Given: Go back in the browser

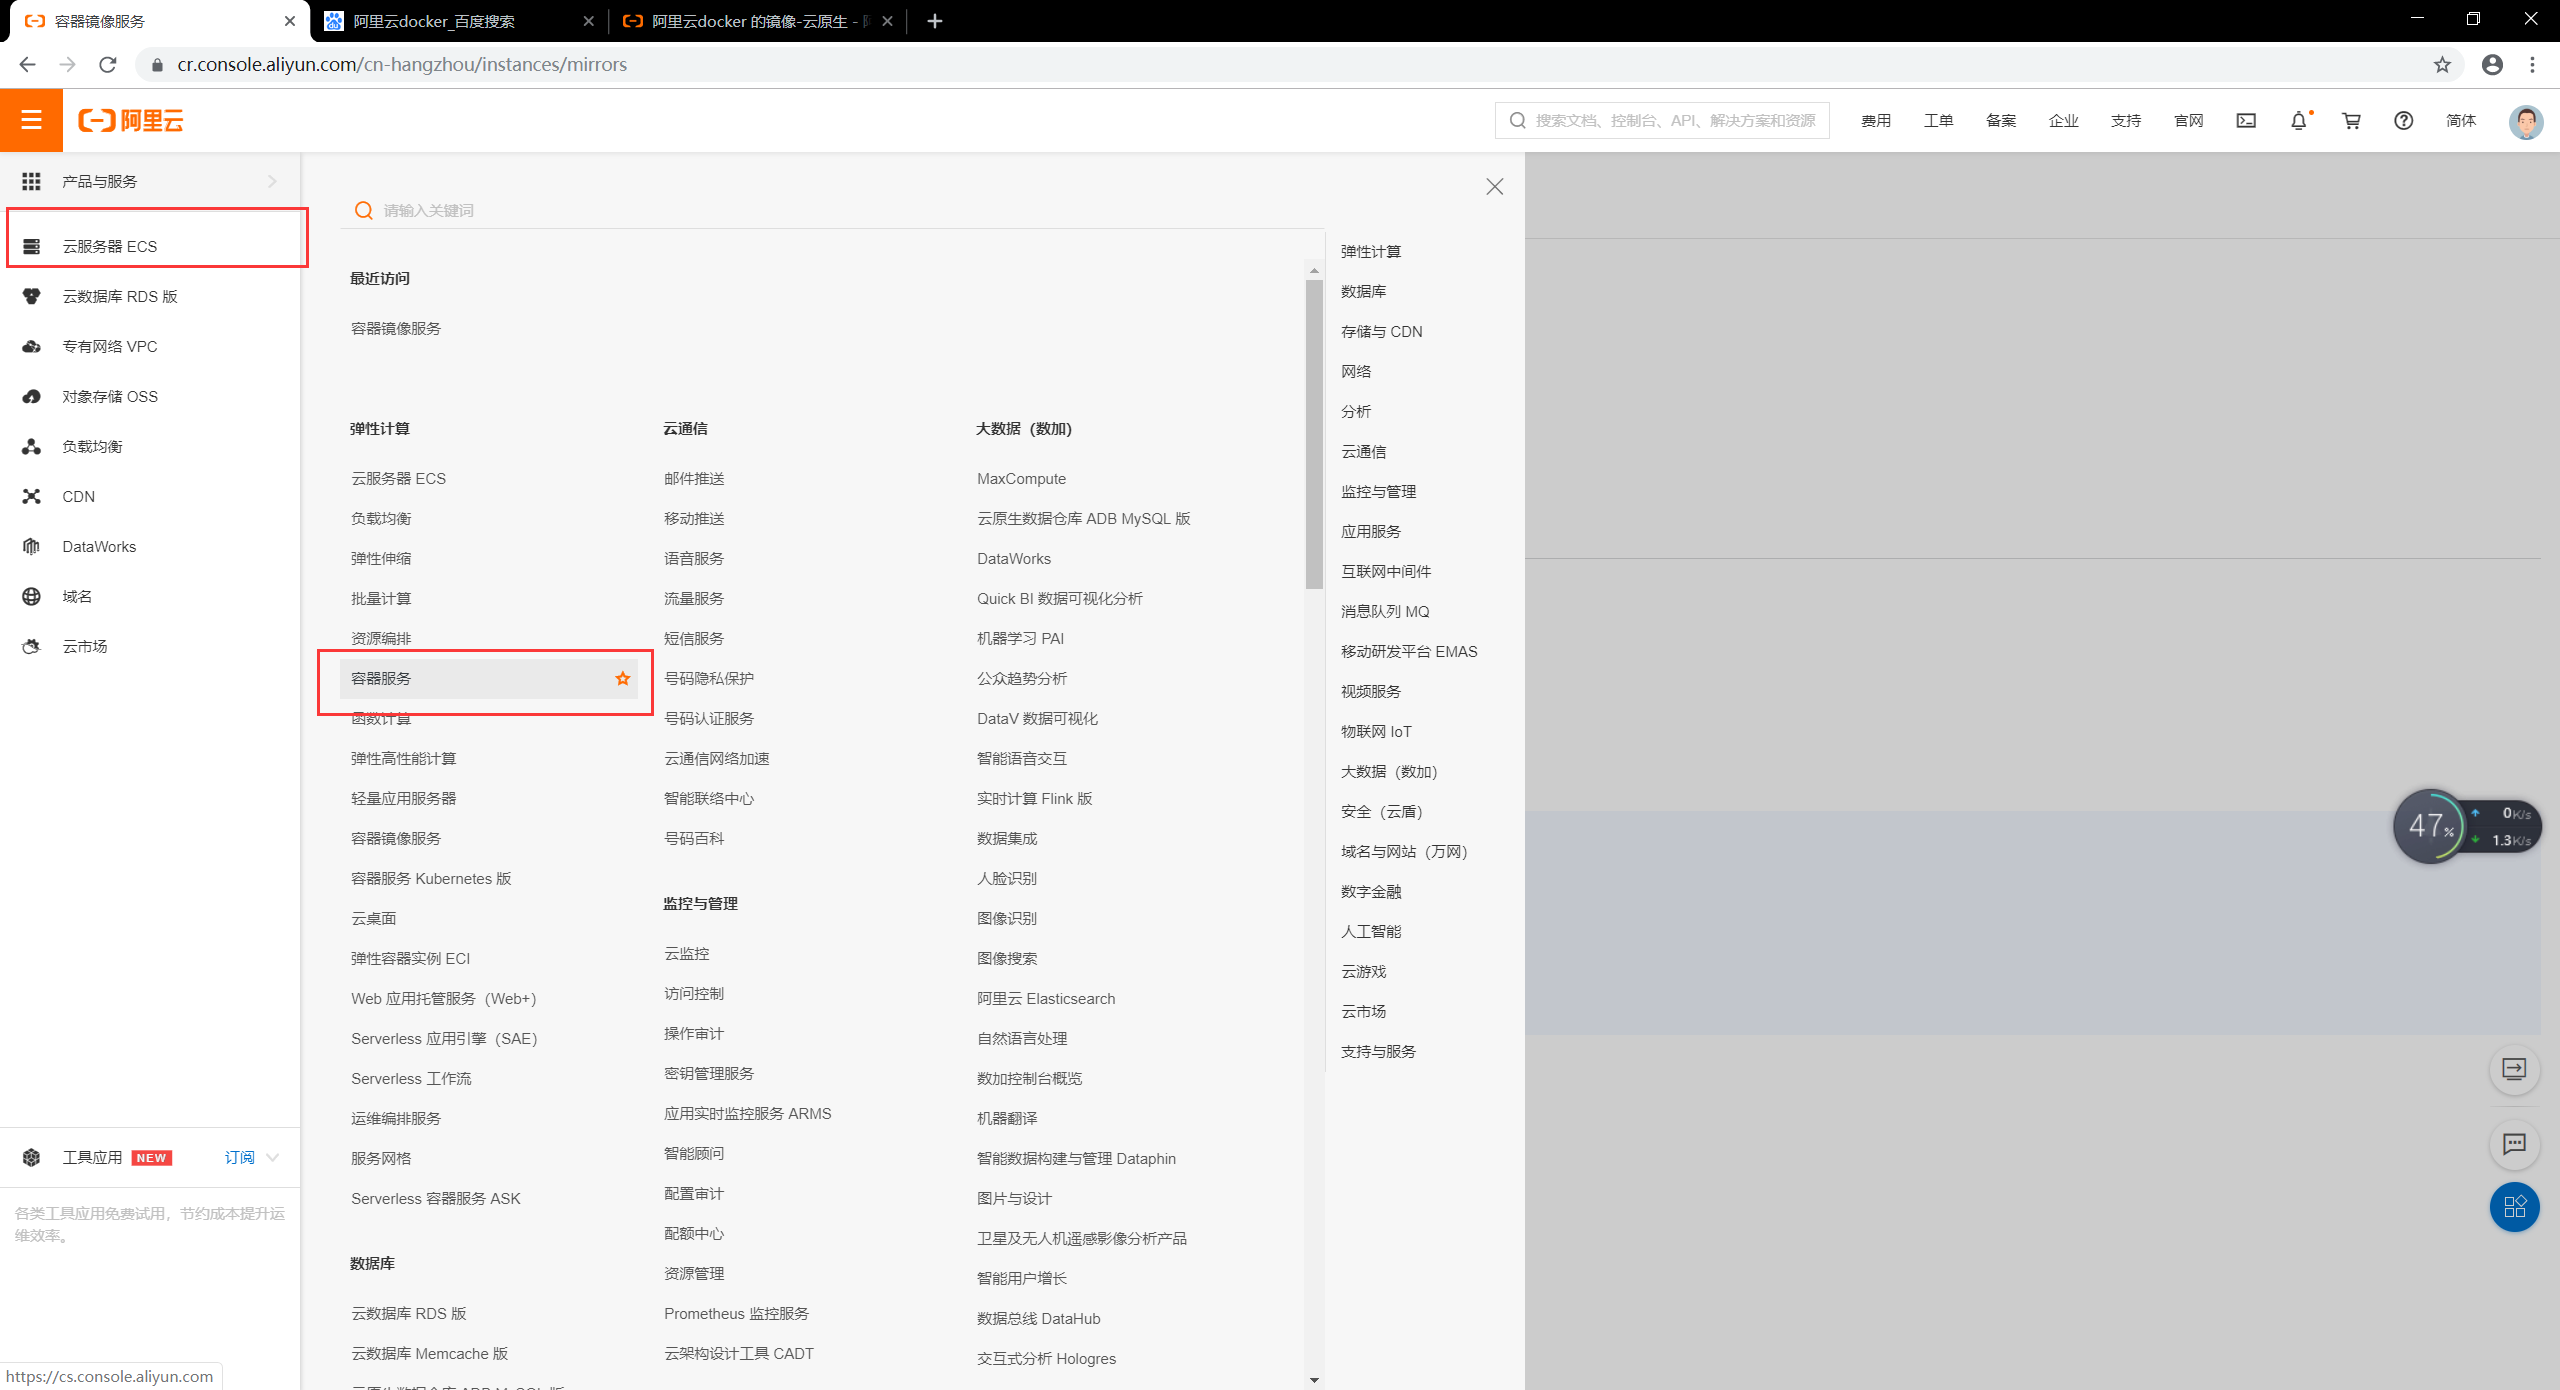Looking at the screenshot, I should [27, 64].
